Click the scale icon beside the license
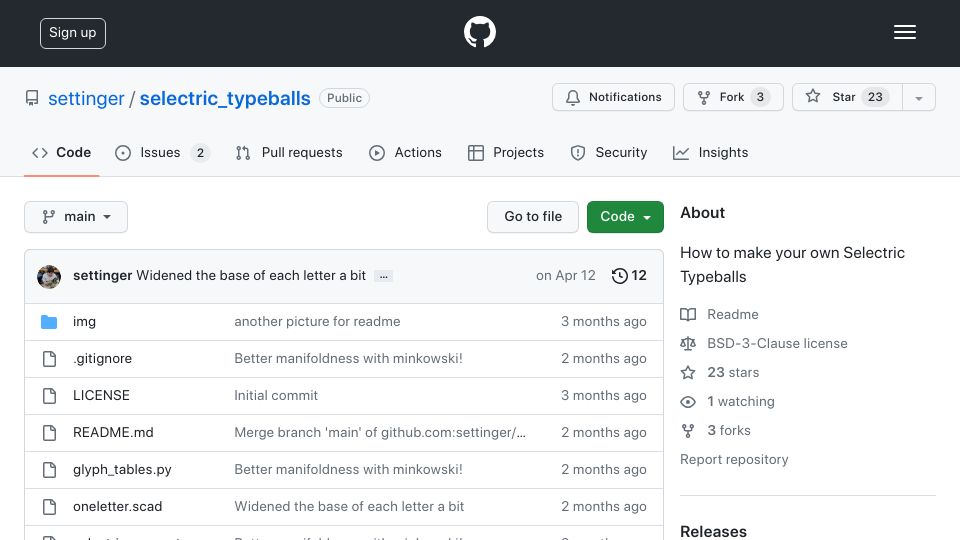This screenshot has height=540, width=960. click(688, 343)
